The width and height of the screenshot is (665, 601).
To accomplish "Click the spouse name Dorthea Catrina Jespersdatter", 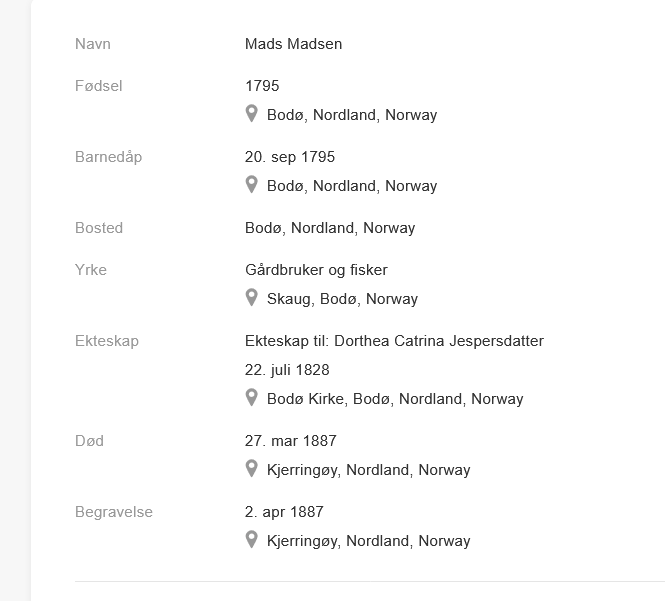I will click(x=439, y=341).
